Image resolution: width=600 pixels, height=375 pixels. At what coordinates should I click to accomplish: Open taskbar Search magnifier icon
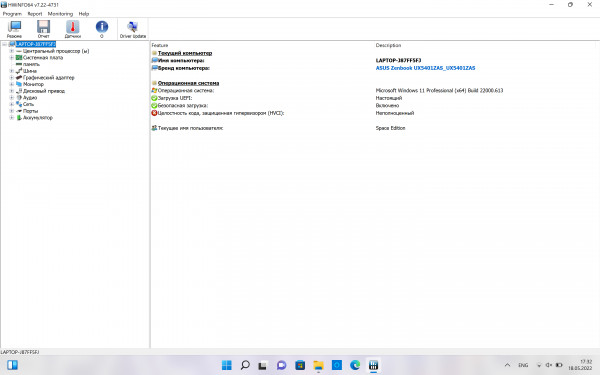point(245,365)
